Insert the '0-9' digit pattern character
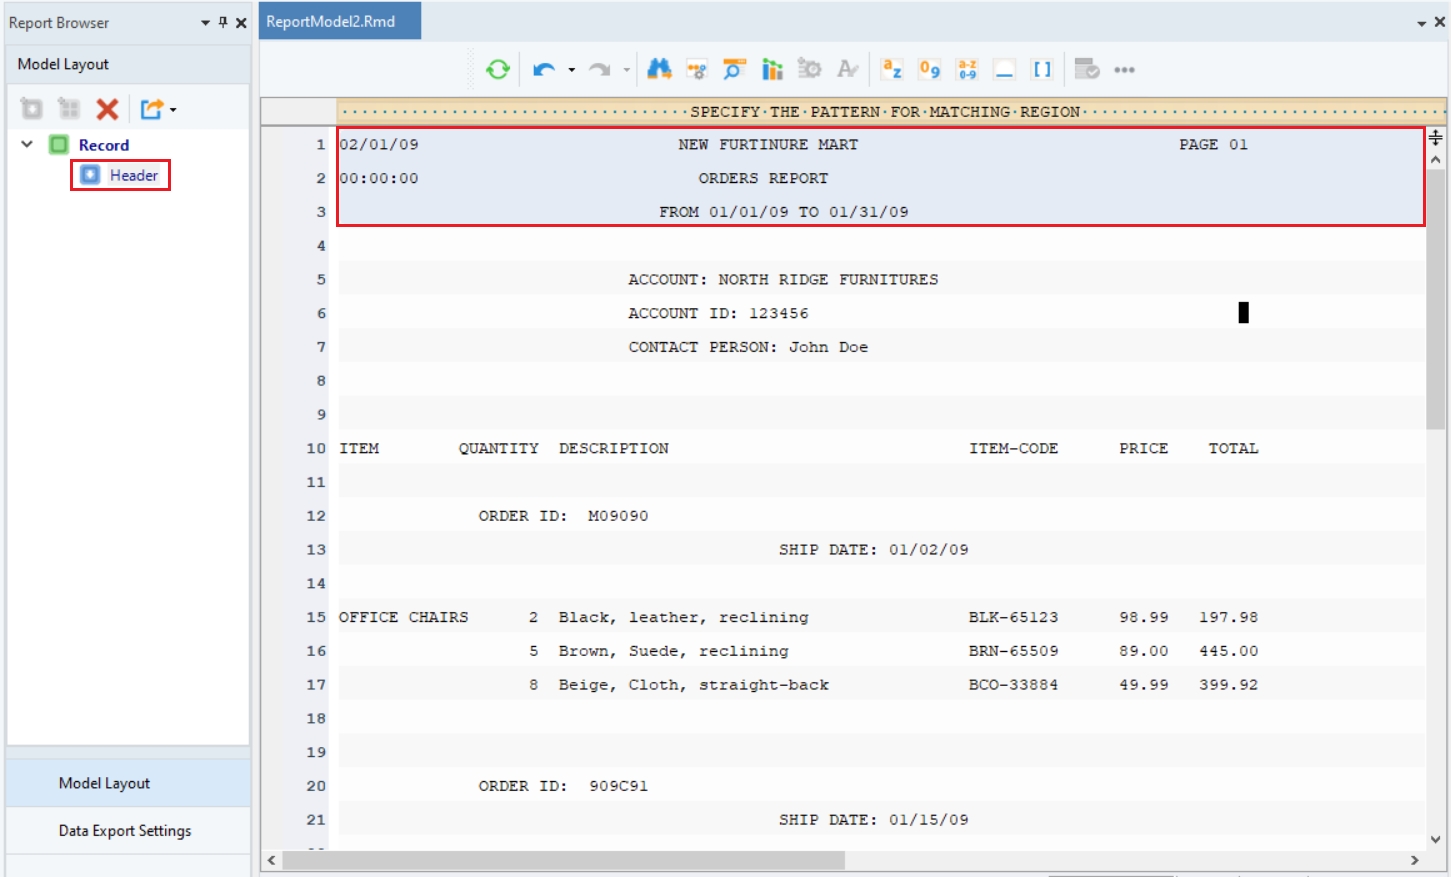This screenshot has width=1451, height=877. point(929,69)
